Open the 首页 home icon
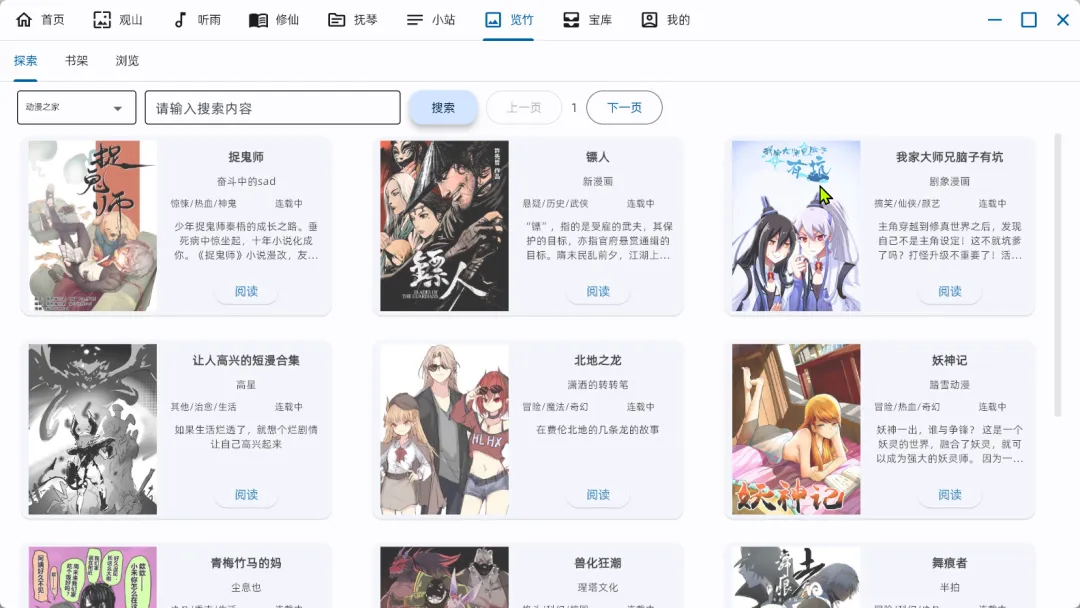This screenshot has height=608, width=1080. [x=24, y=19]
